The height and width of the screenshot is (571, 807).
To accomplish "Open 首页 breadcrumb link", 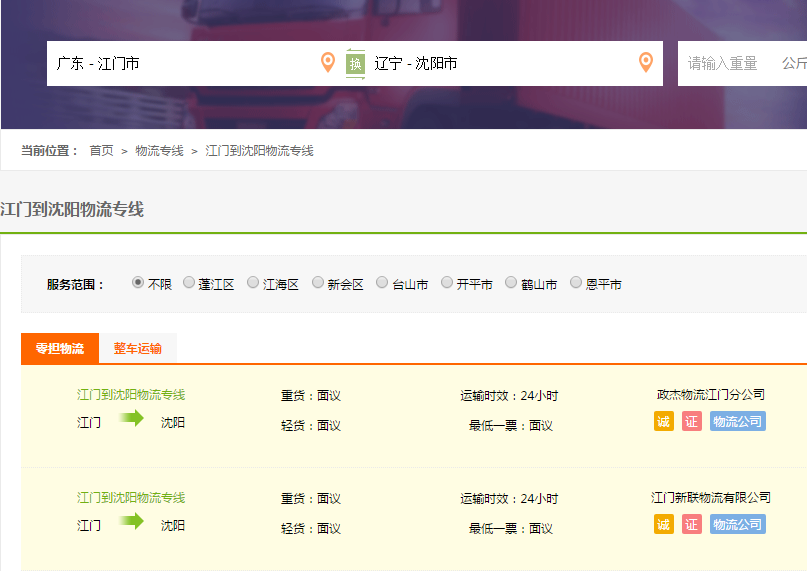I will (101, 150).
